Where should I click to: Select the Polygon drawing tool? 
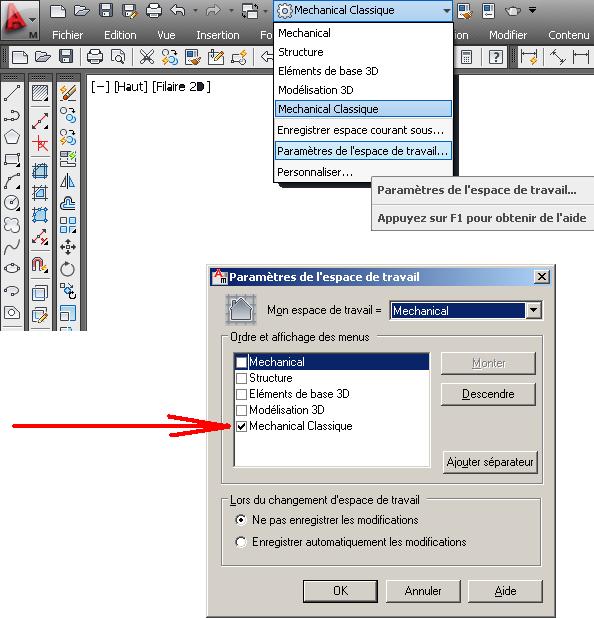(12, 137)
